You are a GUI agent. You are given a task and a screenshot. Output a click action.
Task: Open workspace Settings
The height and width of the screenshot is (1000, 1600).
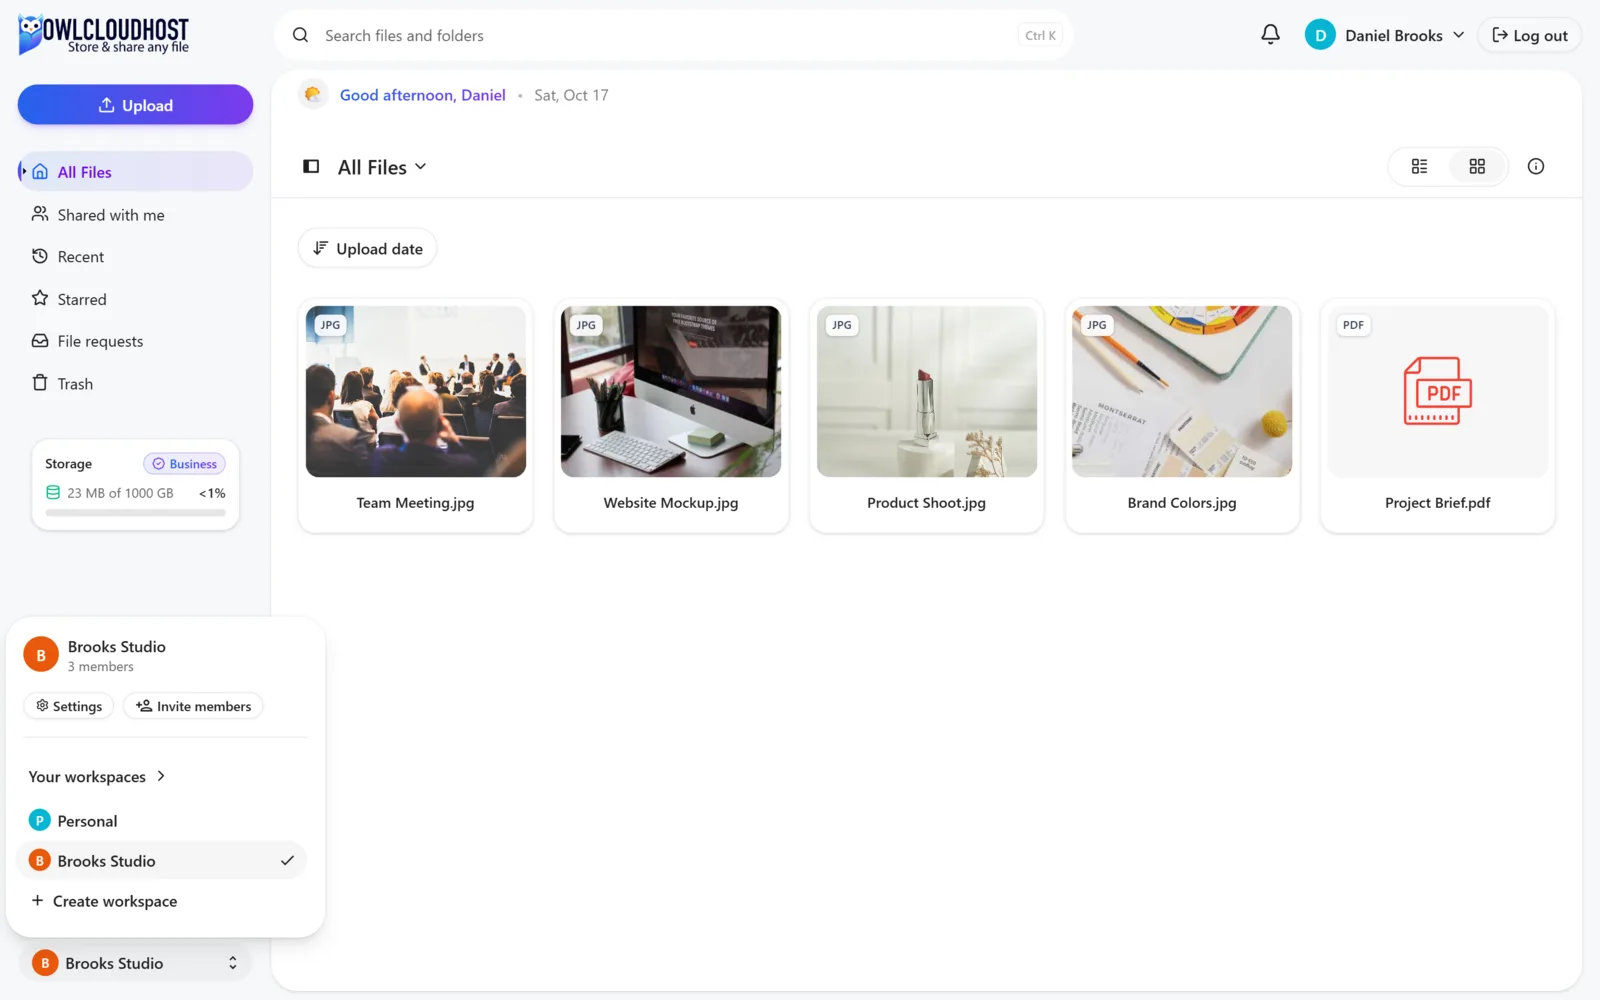pos(69,706)
